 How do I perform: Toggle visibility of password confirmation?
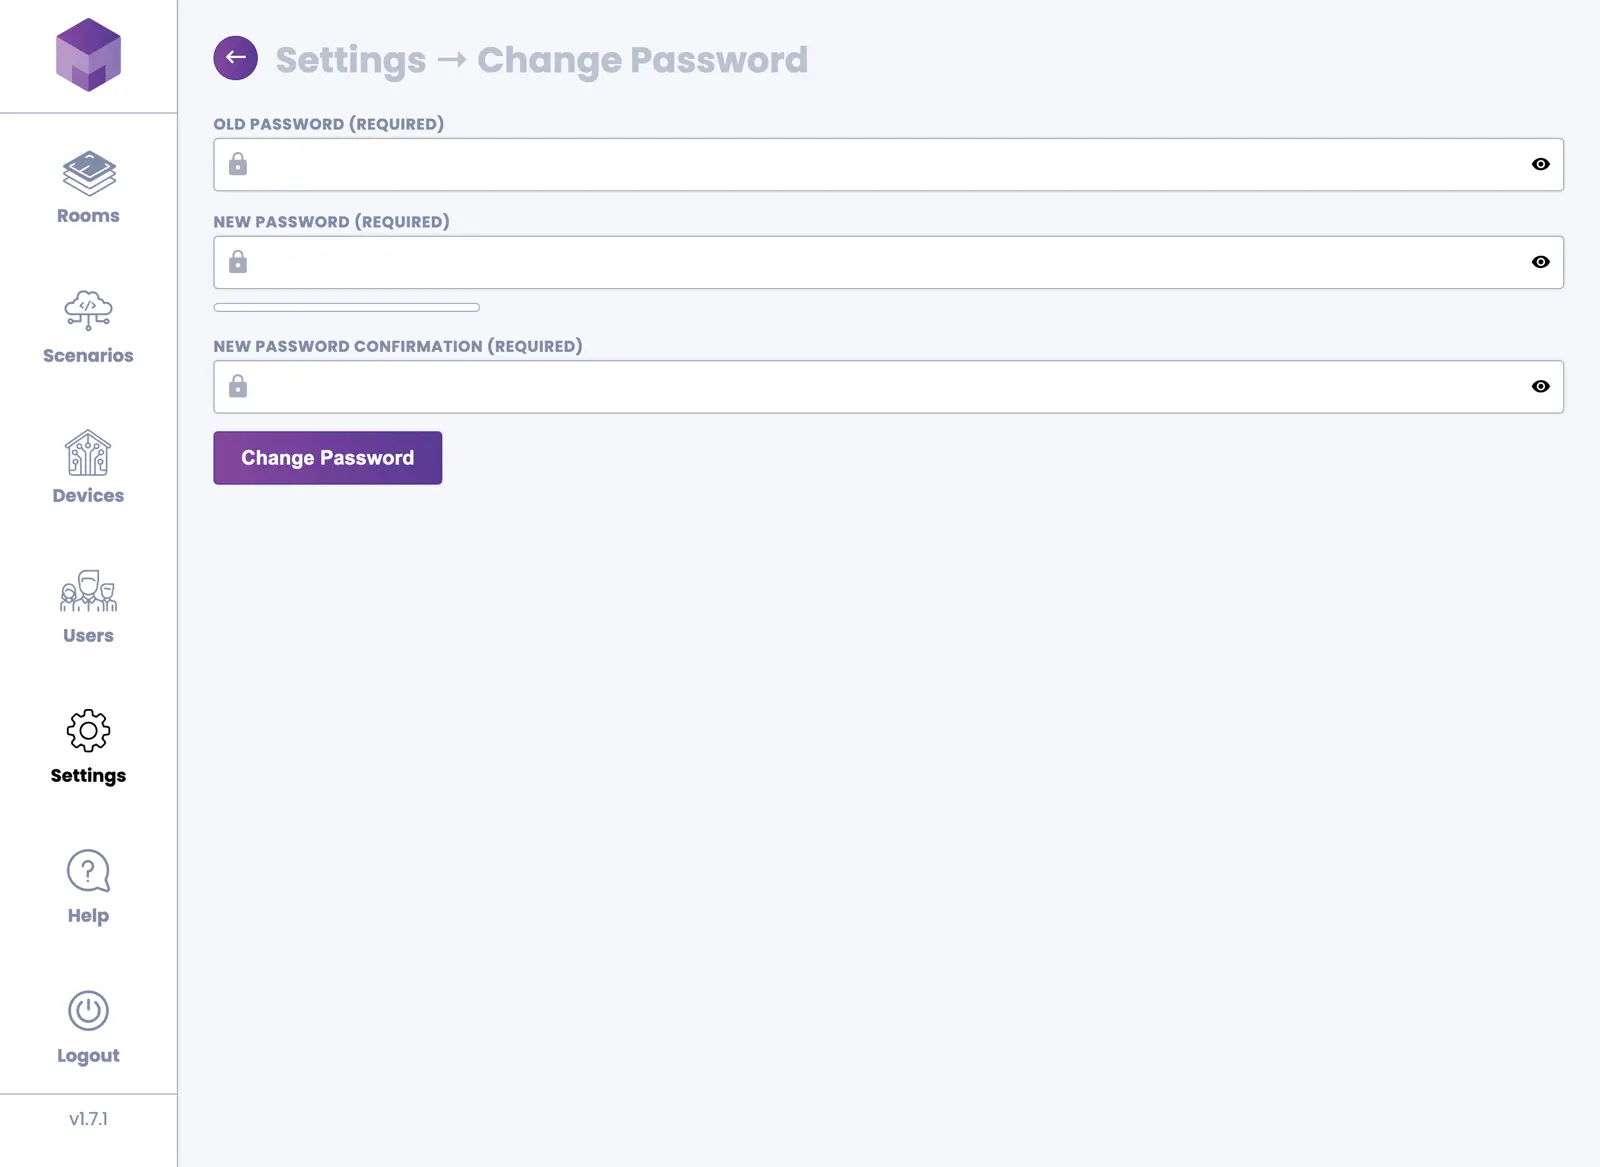[x=1540, y=386]
